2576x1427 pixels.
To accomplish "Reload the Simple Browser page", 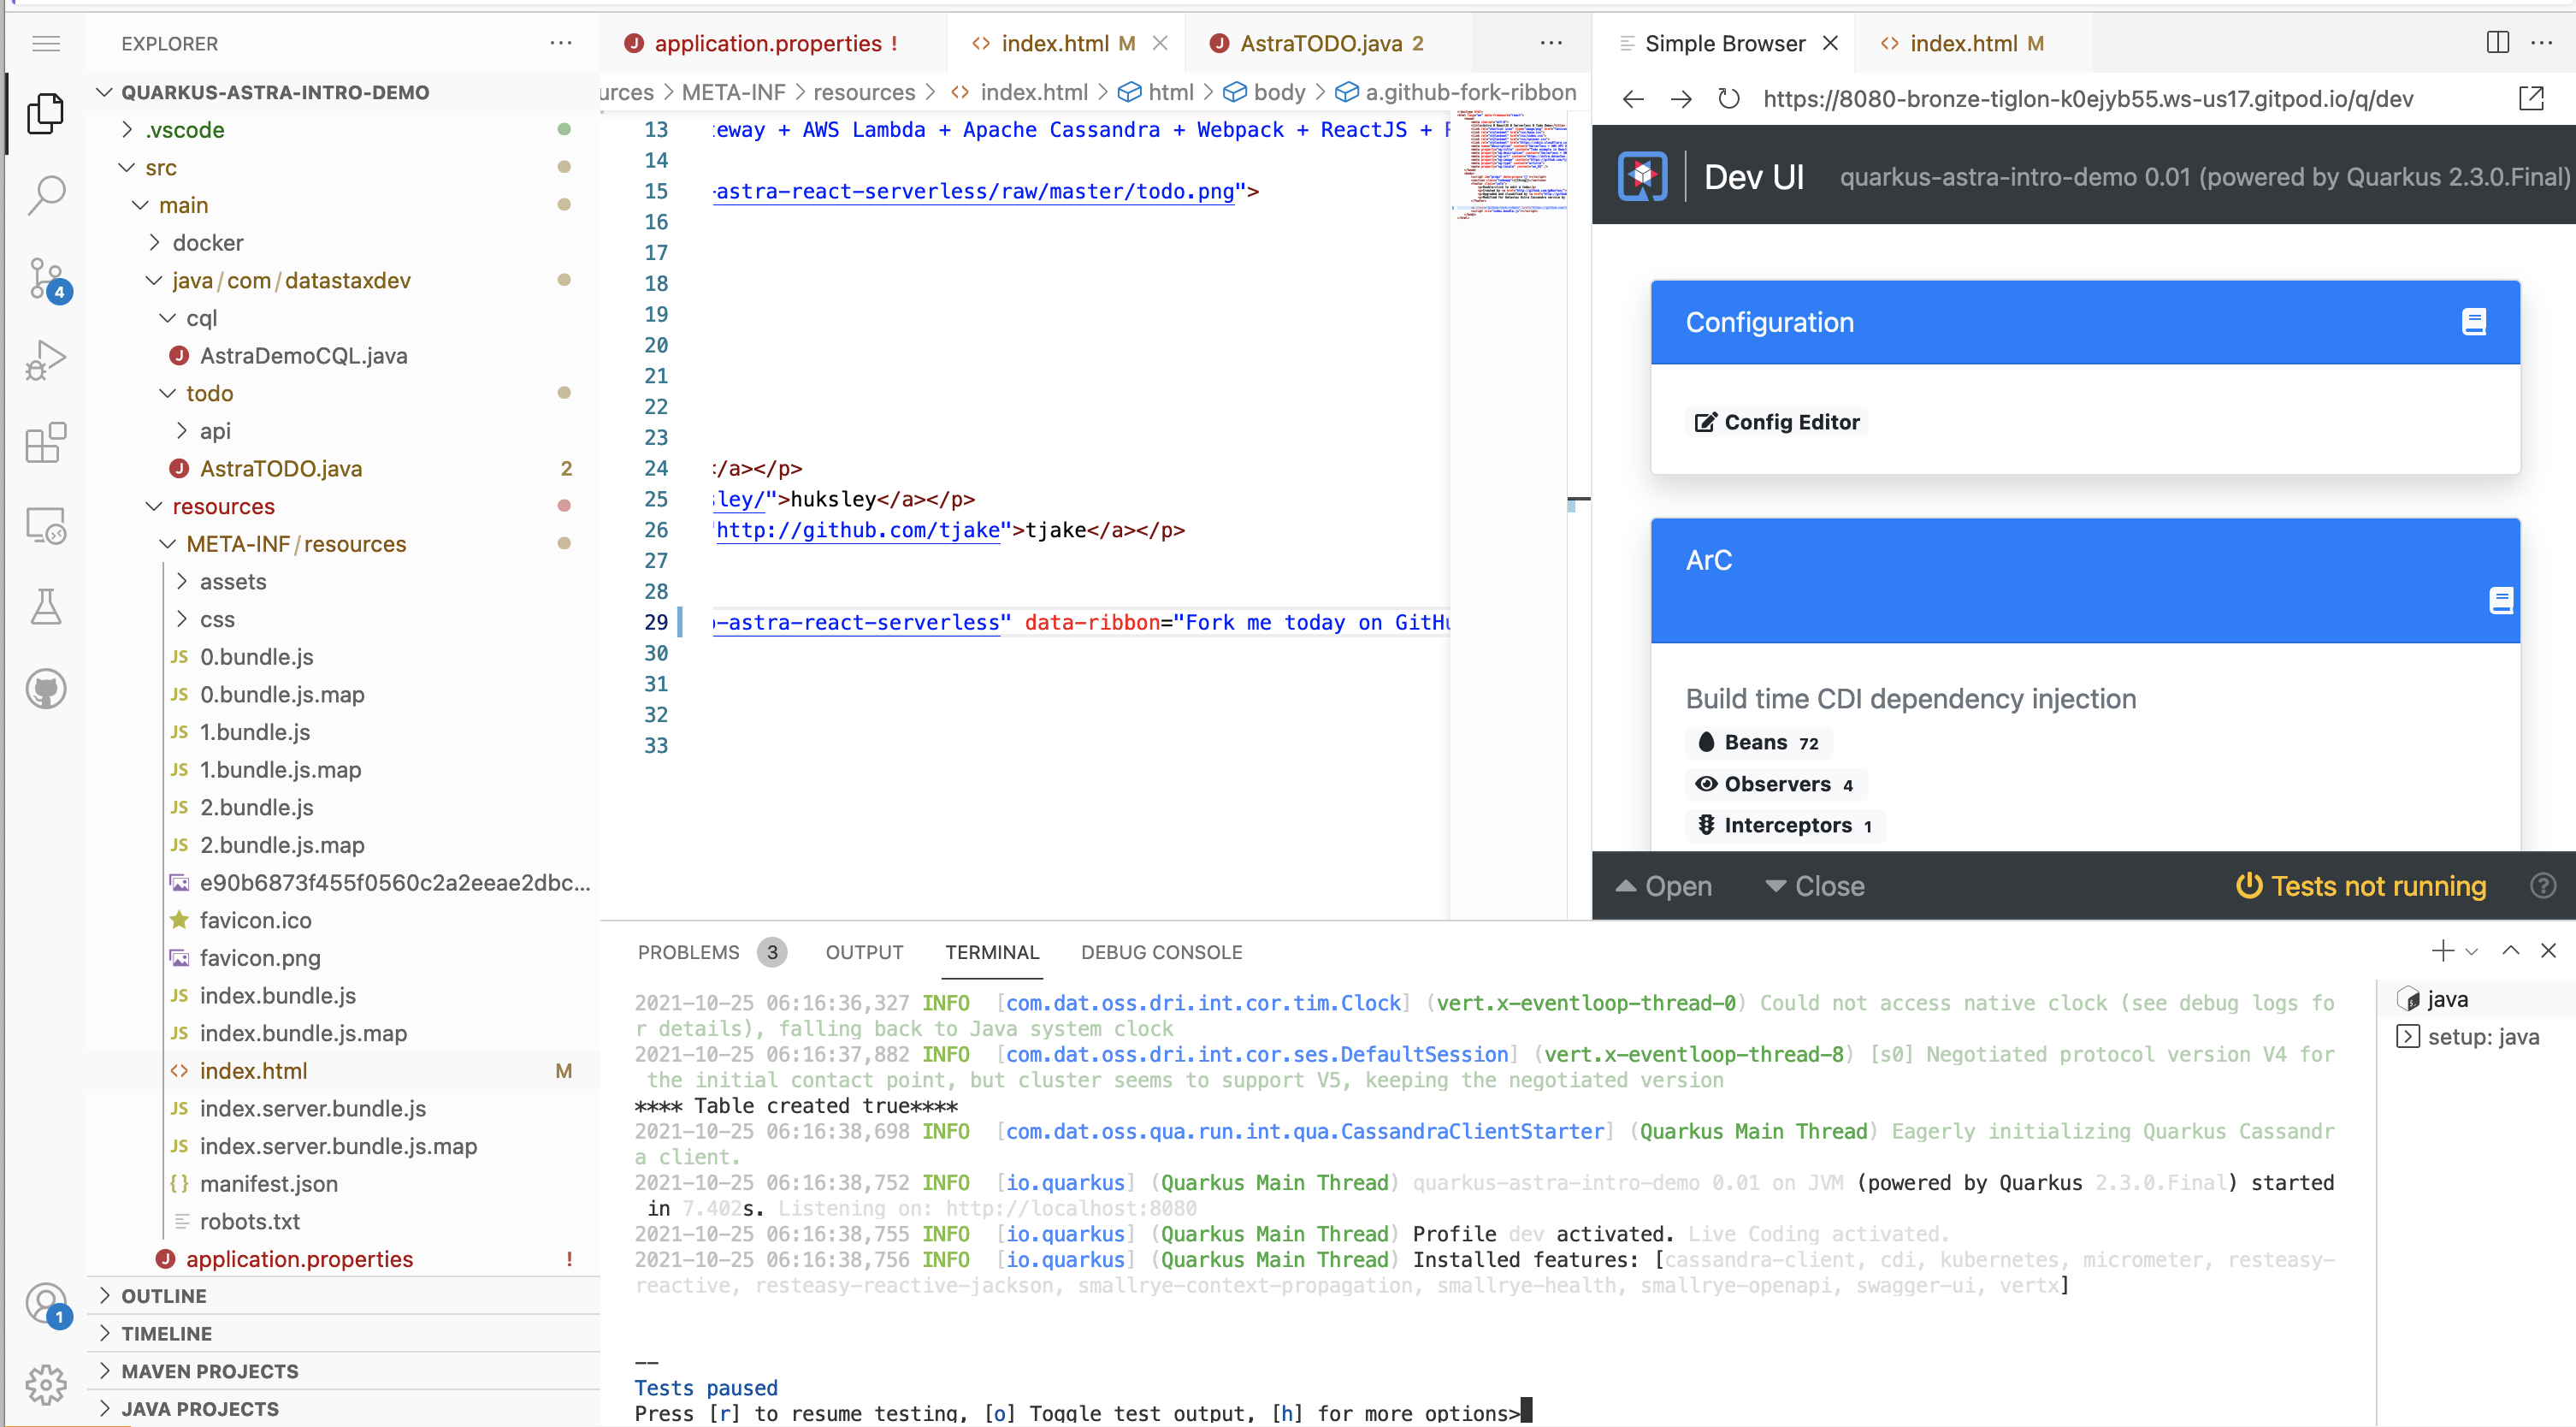I will tap(1729, 99).
